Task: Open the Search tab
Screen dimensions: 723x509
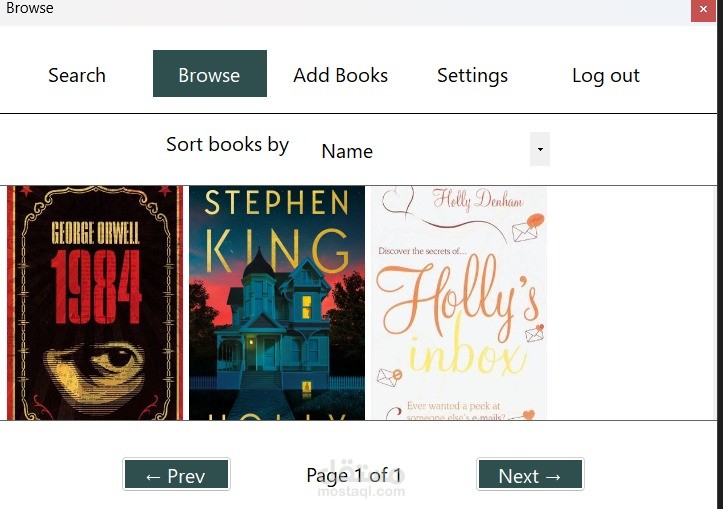Action: [77, 75]
